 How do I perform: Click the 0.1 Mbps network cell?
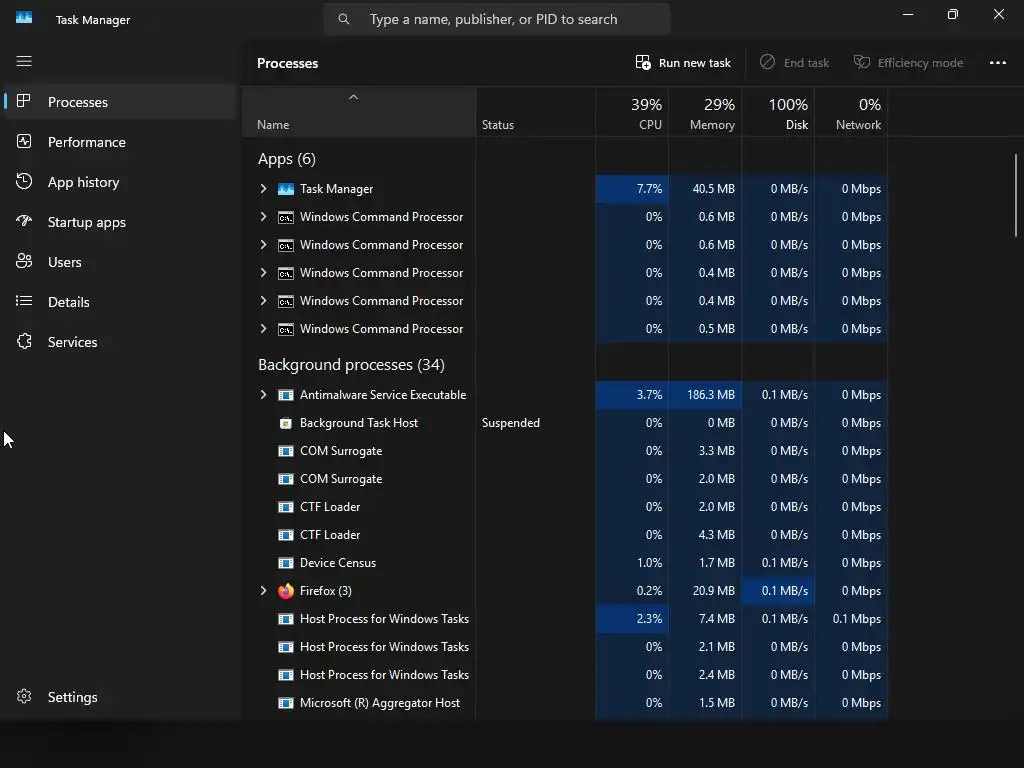pyautogui.click(x=851, y=619)
